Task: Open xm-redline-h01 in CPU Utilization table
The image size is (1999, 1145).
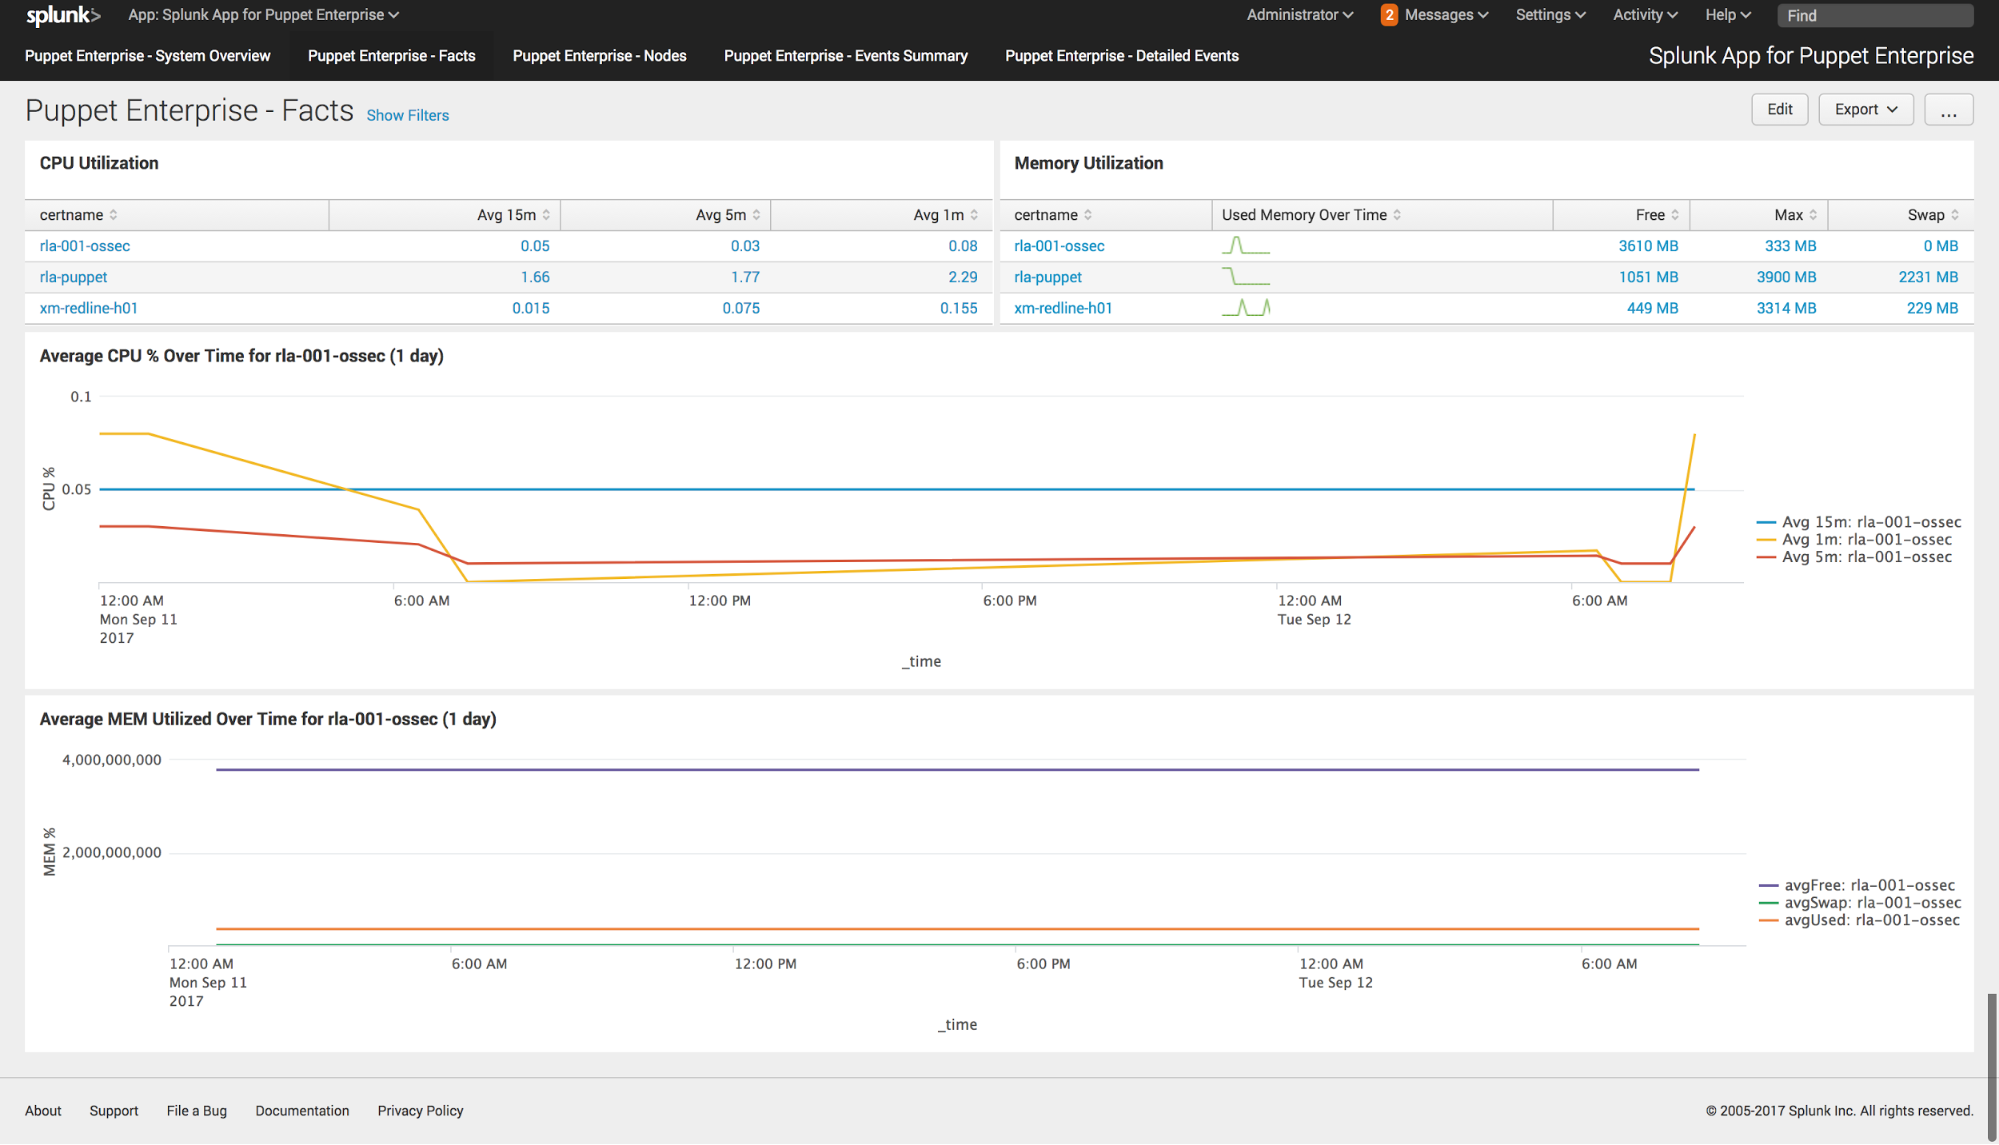Action: [89, 308]
